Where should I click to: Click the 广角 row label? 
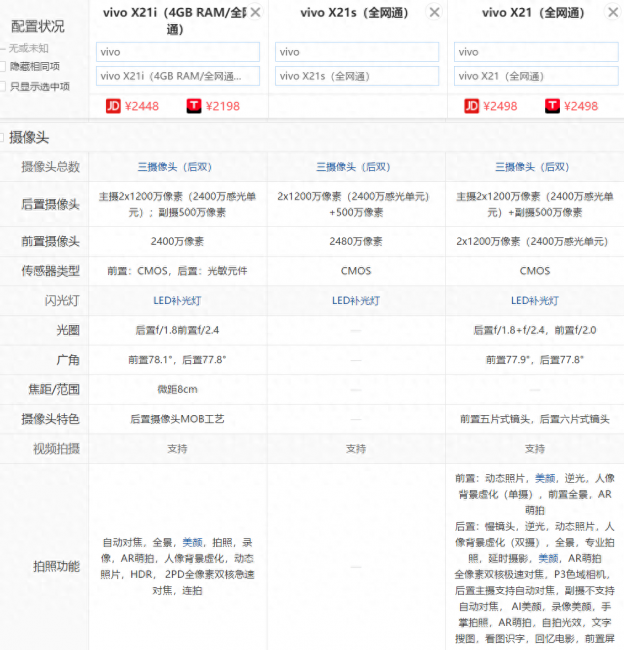[x=68, y=360]
